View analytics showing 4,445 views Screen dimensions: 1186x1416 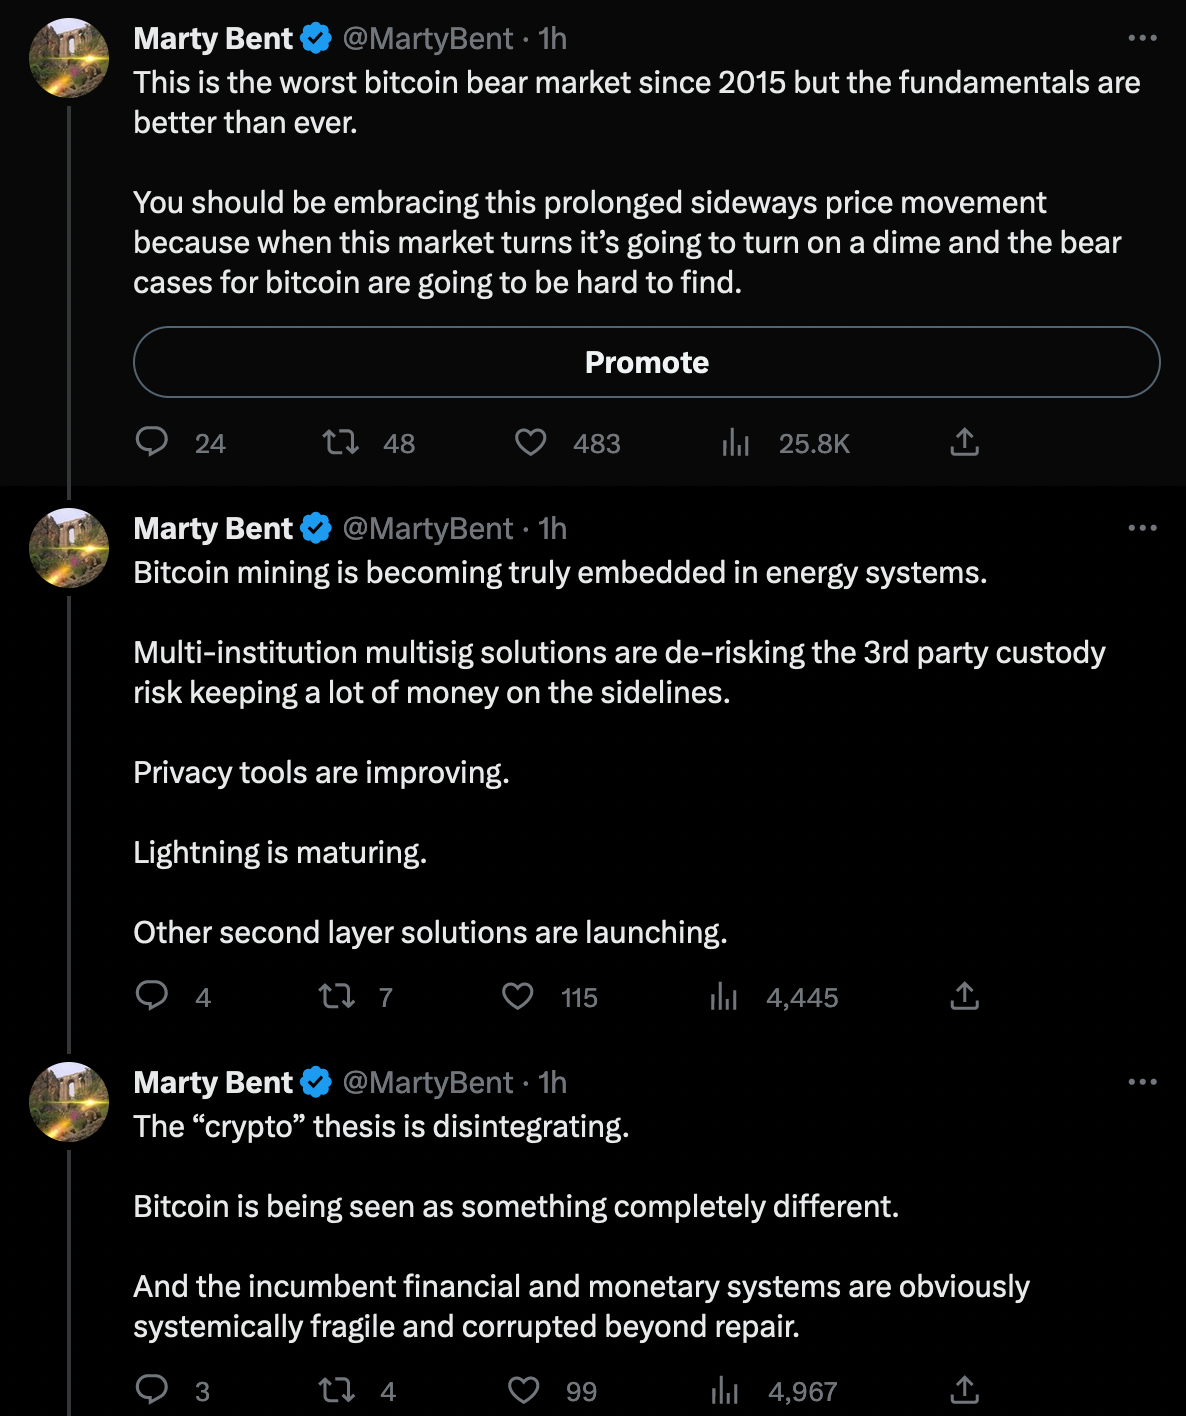pyautogui.click(x=723, y=996)
